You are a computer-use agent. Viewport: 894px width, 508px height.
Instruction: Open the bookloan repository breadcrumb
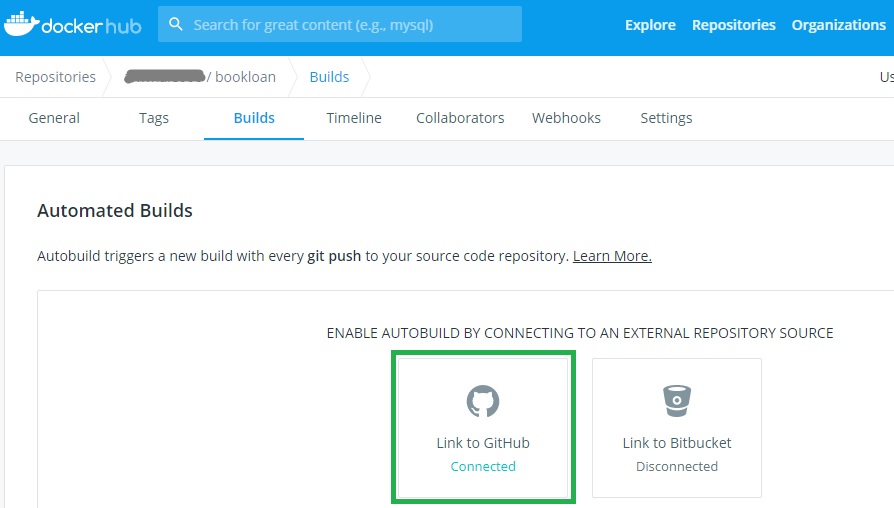point(200,77)
